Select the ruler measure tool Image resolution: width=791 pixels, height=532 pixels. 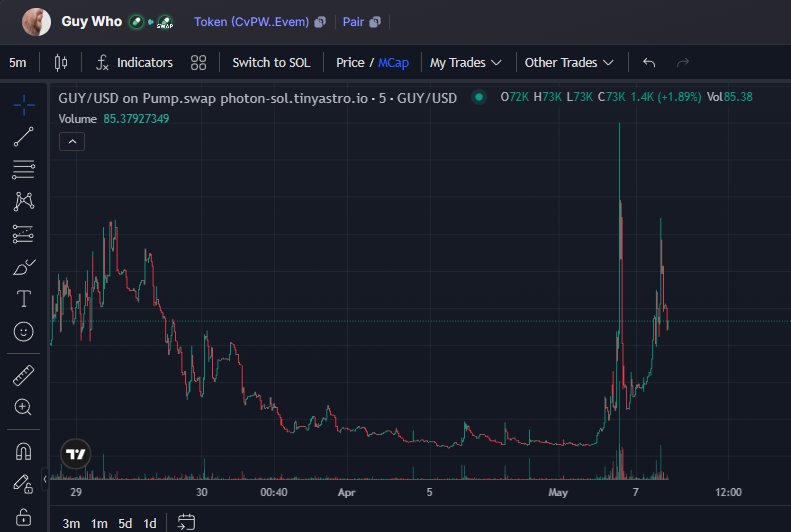point(24,375)
